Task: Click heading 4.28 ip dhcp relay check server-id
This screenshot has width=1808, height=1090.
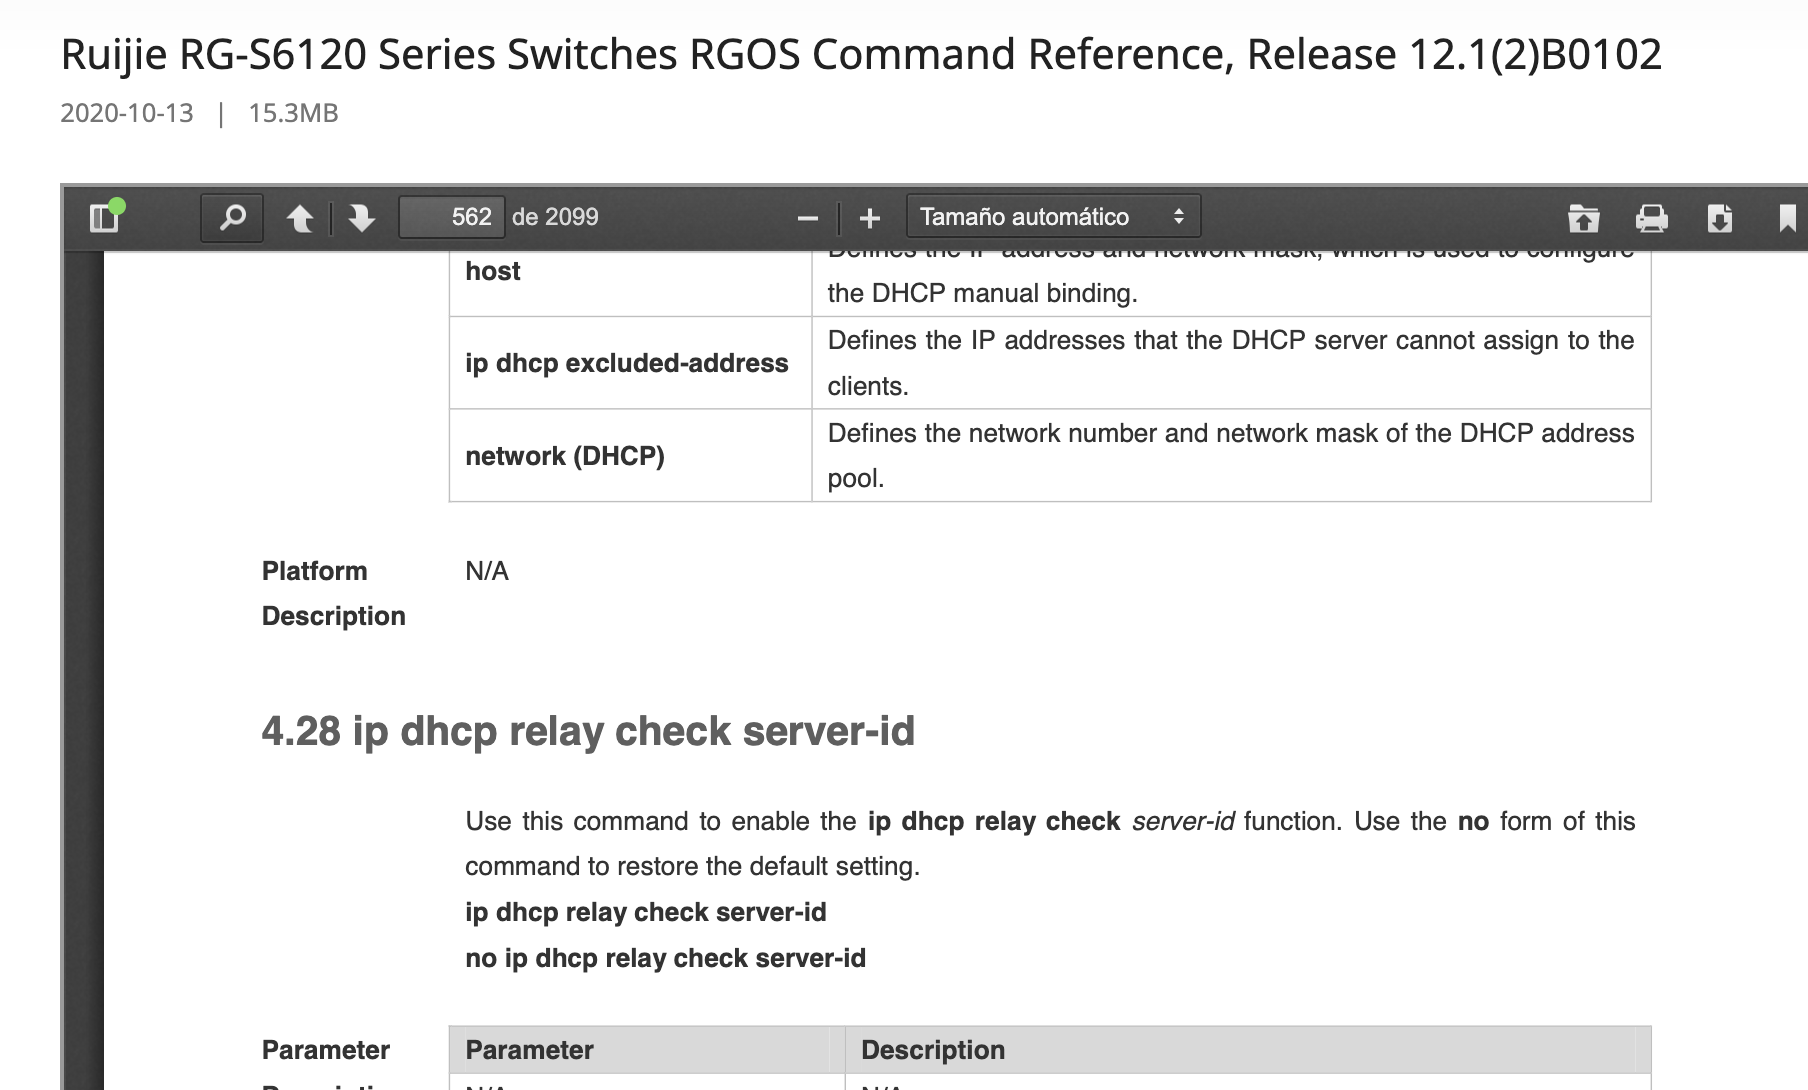Action: [588, 731]
